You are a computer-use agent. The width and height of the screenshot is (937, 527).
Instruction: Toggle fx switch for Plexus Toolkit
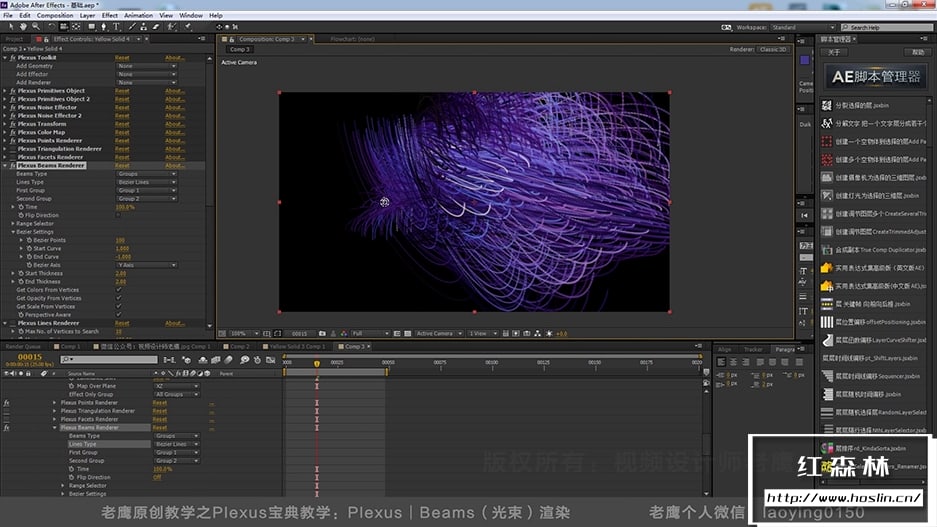[x=13, y=58]
